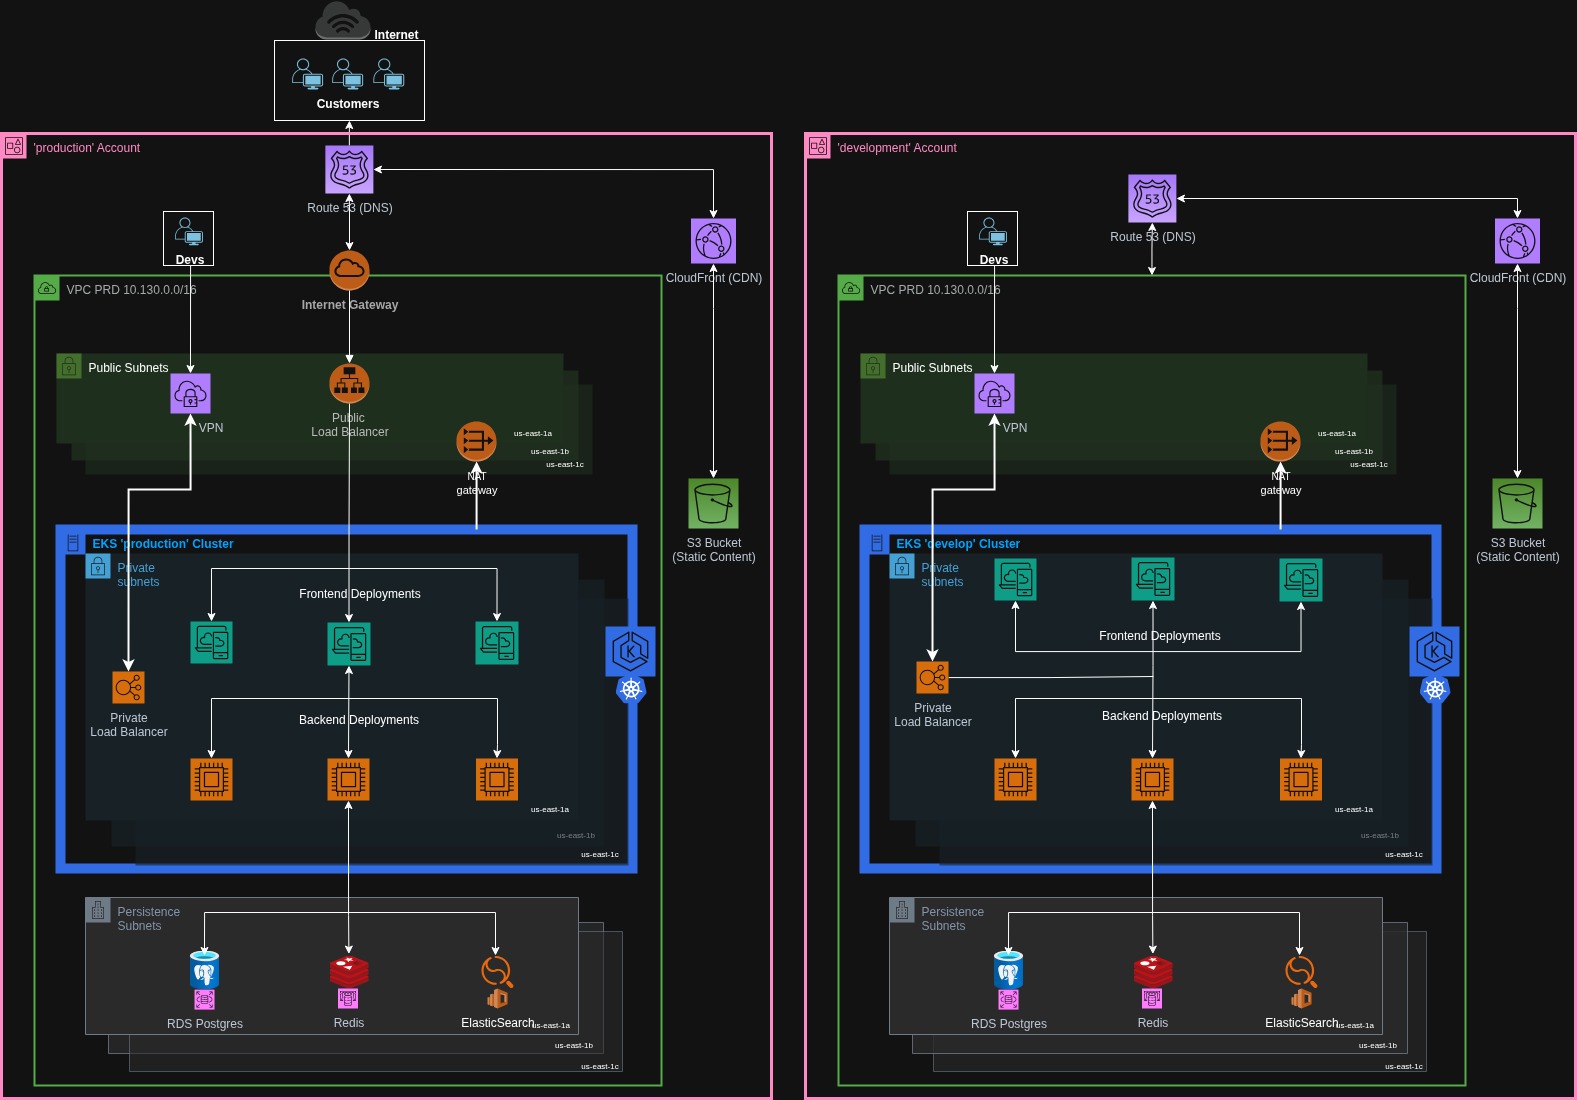Select the S3 Bucket icon in production account
1577x1100 pixels.
pos(714,503)
